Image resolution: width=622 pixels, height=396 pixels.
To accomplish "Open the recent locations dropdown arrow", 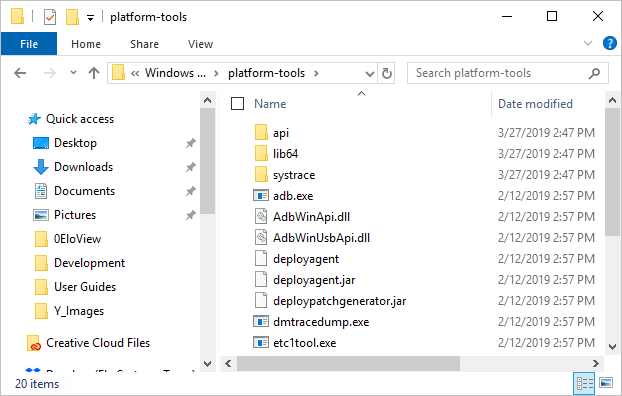I will point(73,73).
